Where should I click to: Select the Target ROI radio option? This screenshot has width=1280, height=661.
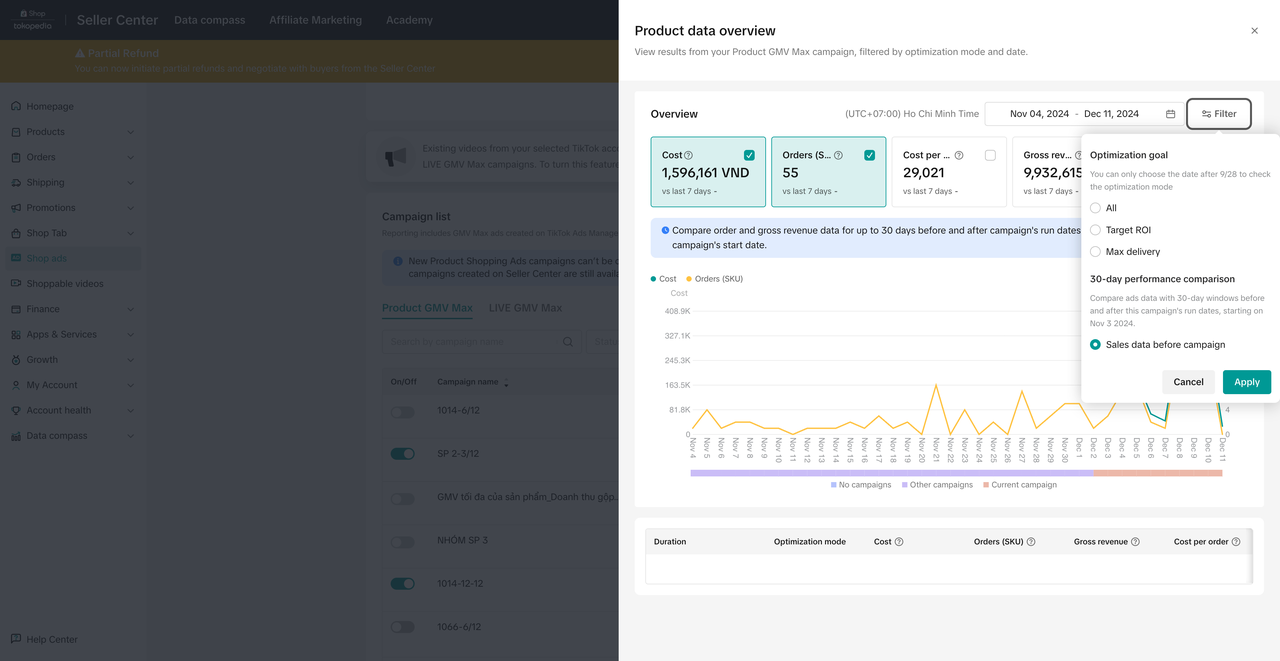click(x=1096, y=230)
